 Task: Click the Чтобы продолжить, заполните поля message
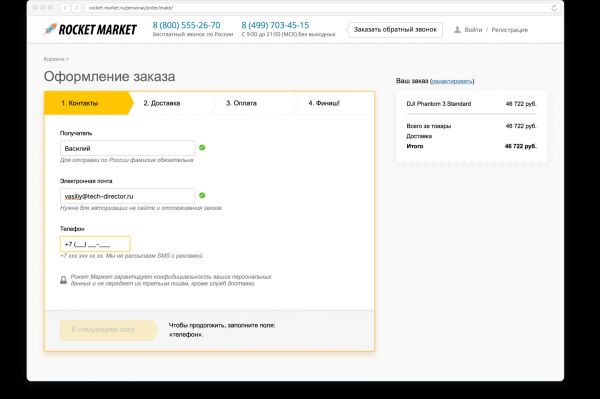pos(222,330)
